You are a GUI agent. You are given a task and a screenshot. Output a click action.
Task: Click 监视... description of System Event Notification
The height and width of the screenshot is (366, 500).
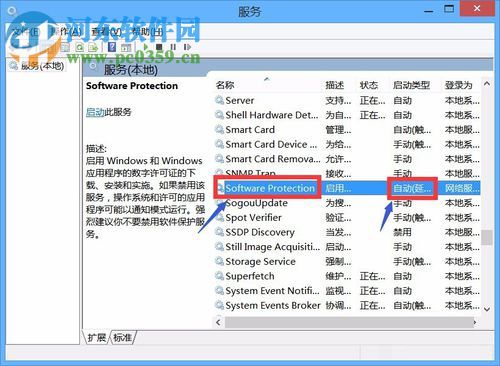[x=338, y=291]
